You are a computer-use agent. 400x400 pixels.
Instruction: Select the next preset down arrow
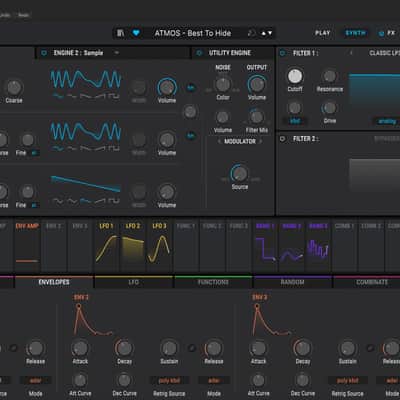tap(270, 33)
